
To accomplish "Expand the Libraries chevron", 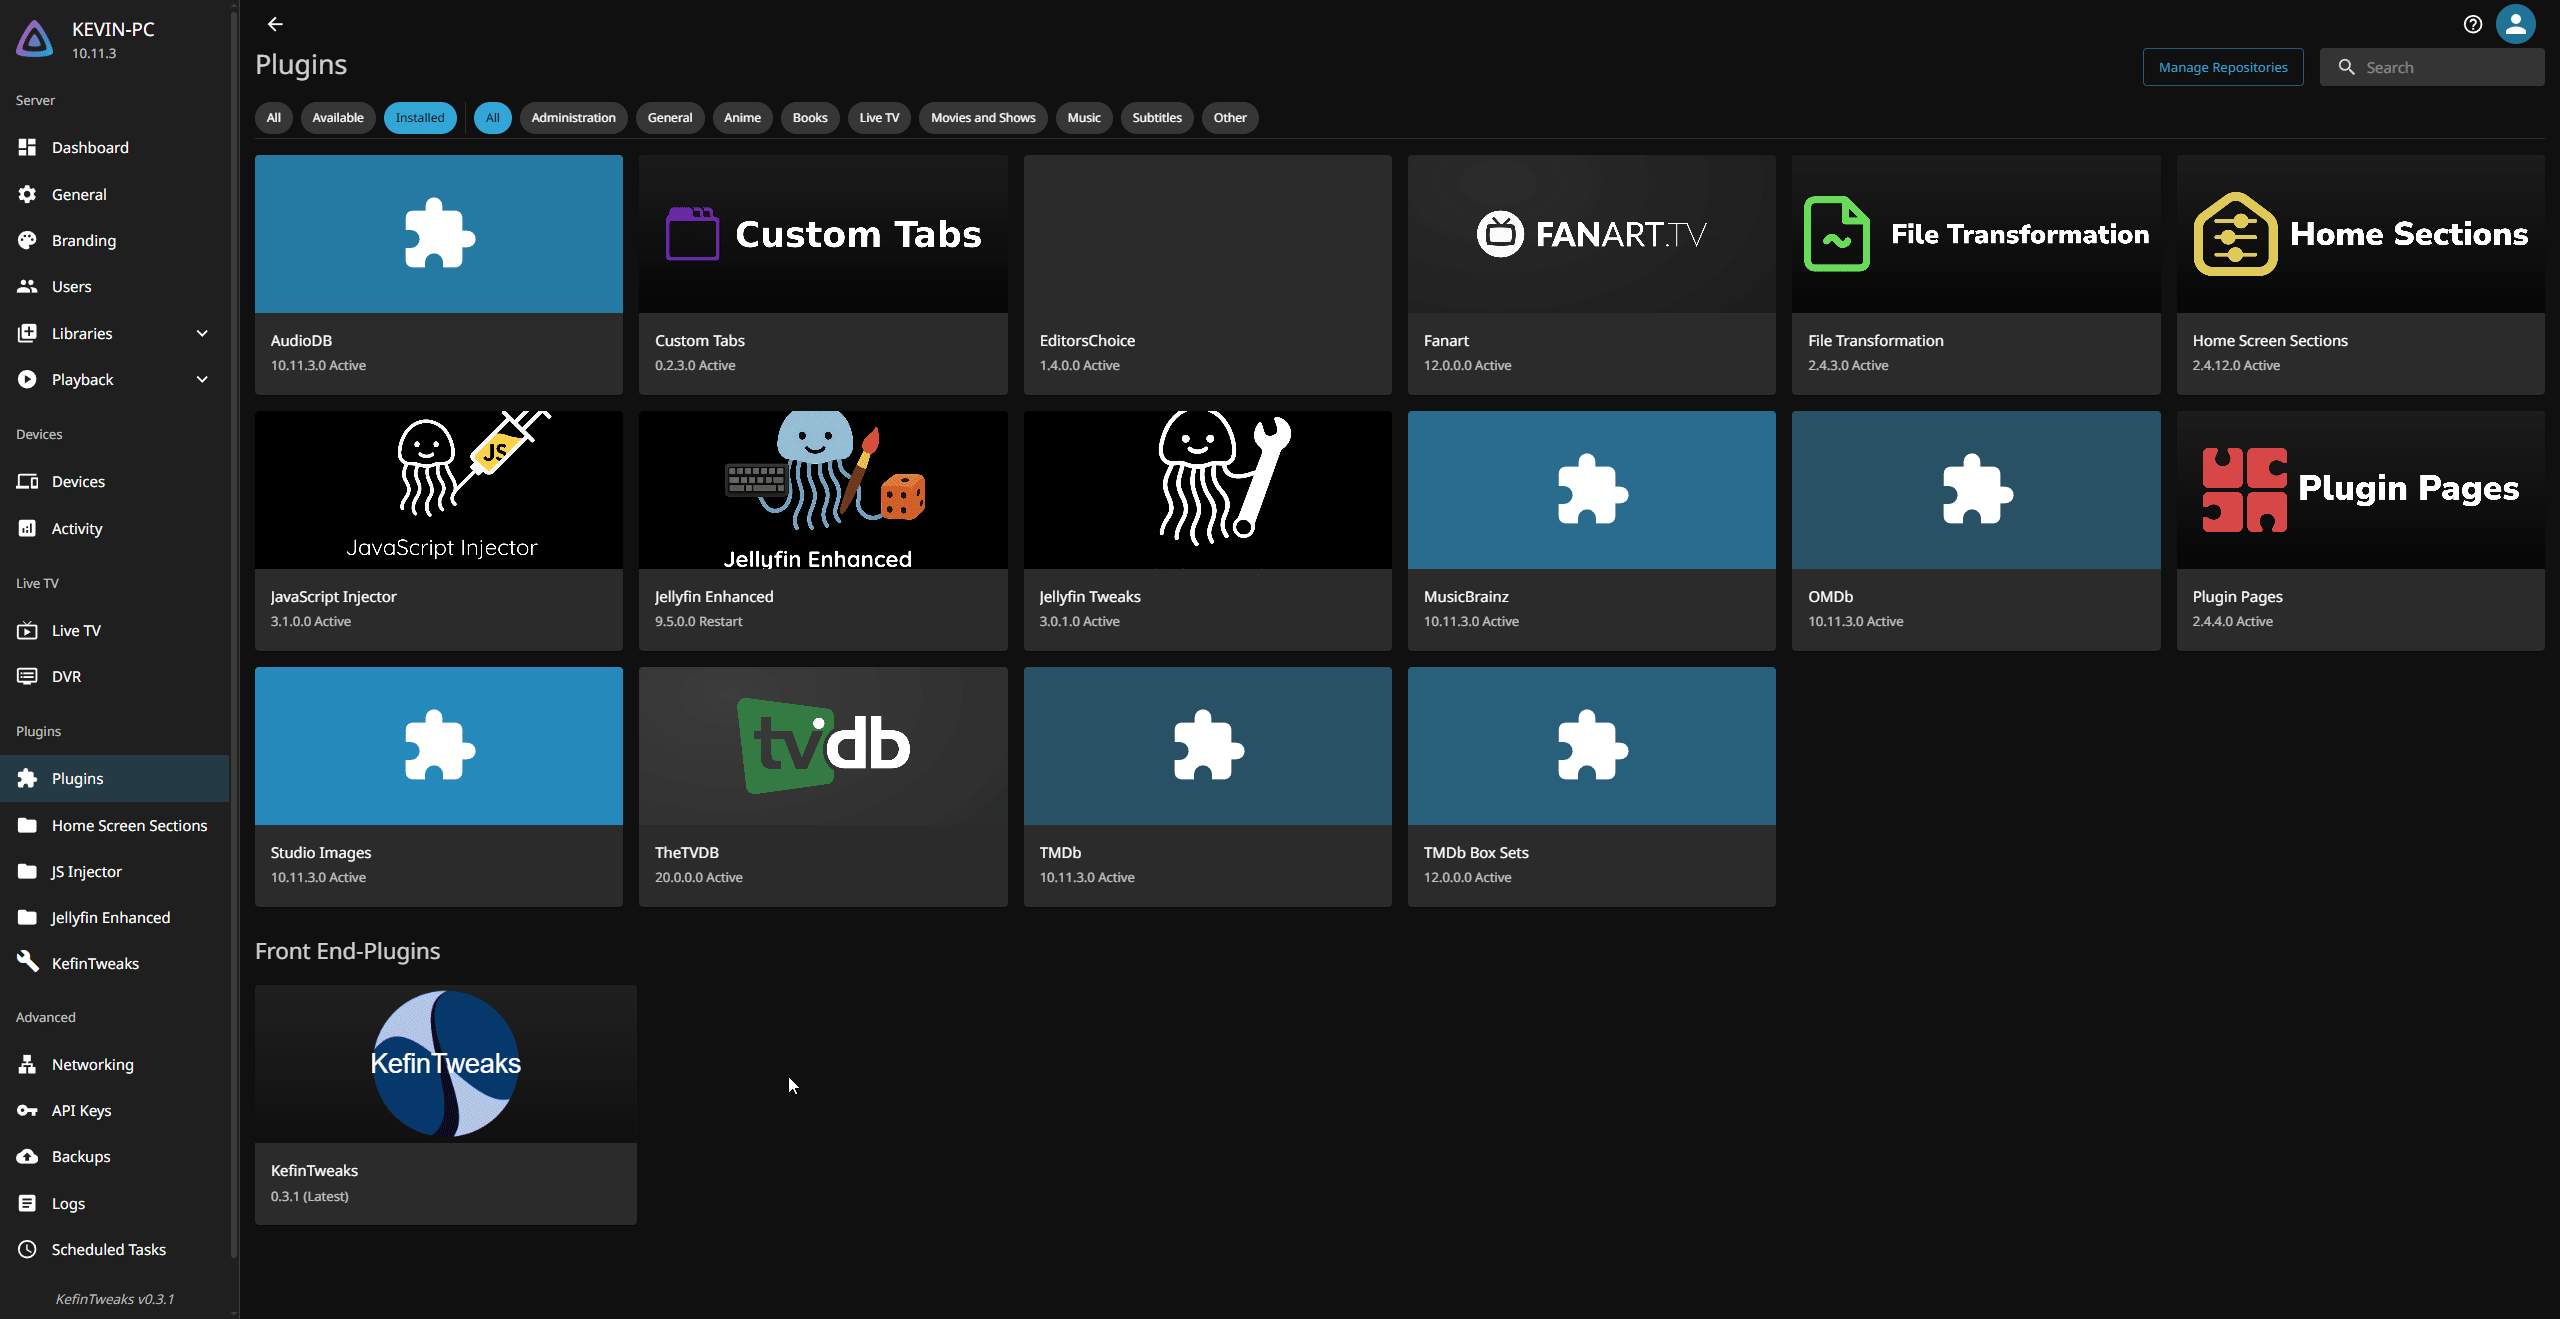I will (202, 333).
